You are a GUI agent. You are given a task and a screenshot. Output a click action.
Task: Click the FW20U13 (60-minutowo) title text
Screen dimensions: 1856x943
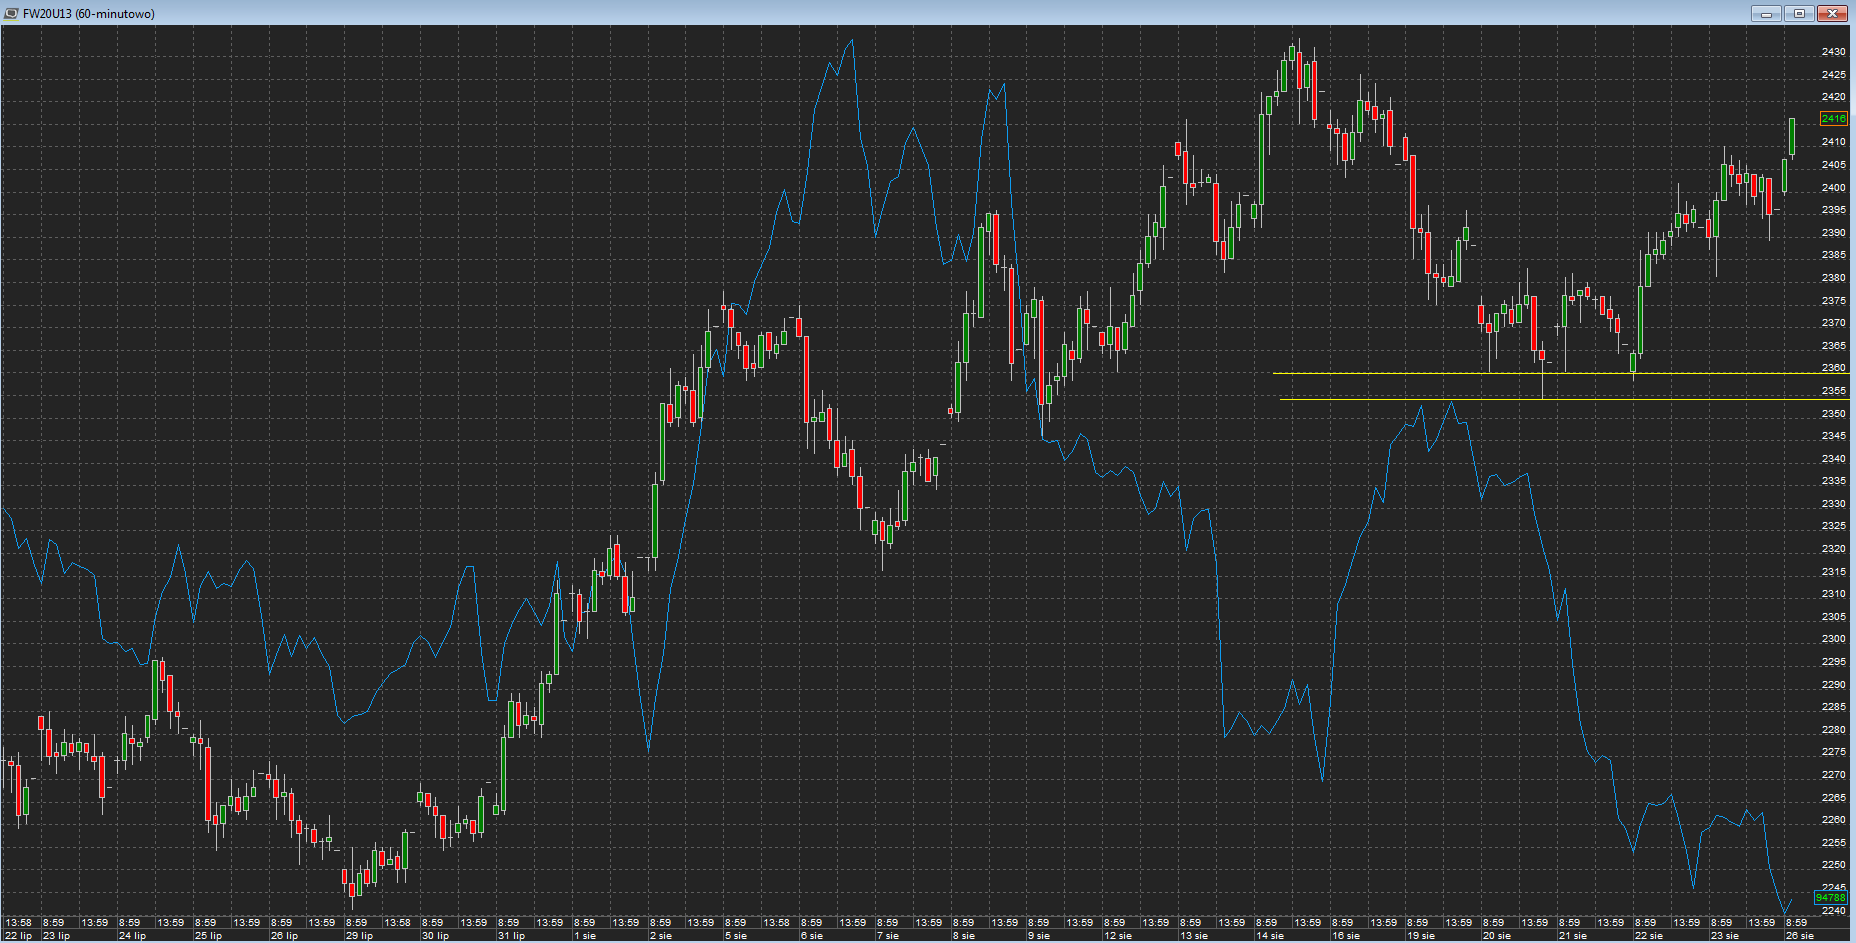point(89,14)
